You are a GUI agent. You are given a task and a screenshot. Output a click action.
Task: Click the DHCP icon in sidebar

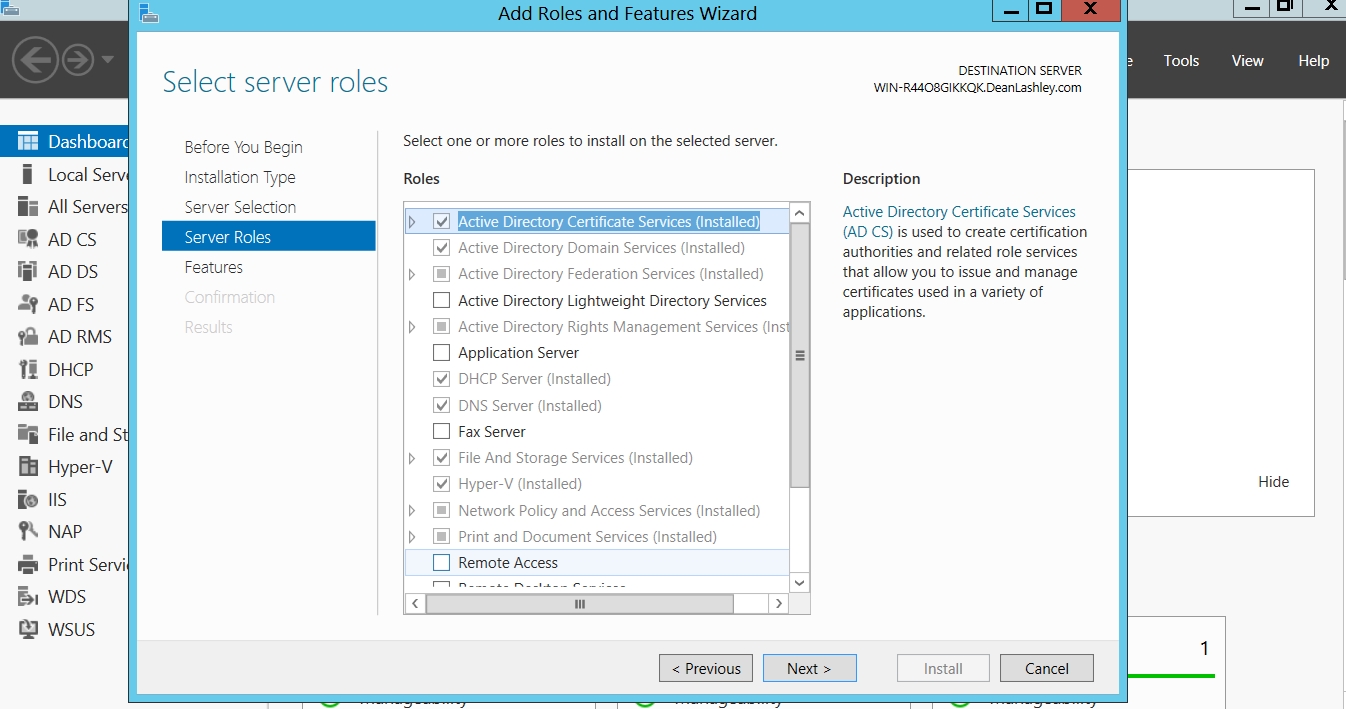(x=28, y=370)
